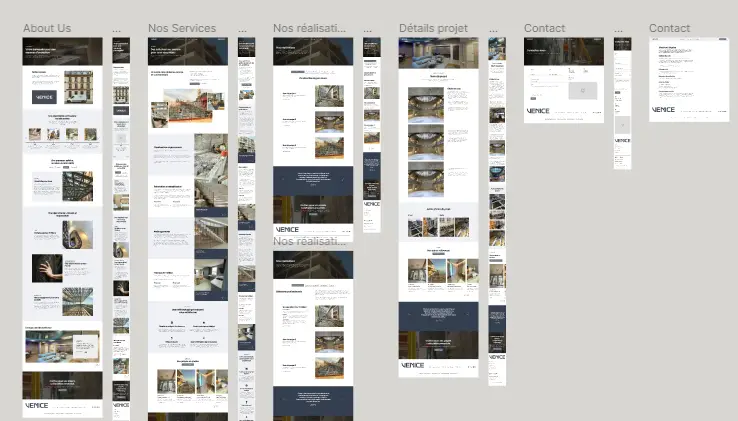
Task: Select the narrow mobile frame beside About Us
Action: pyautogui.click(x=121, y=229)
